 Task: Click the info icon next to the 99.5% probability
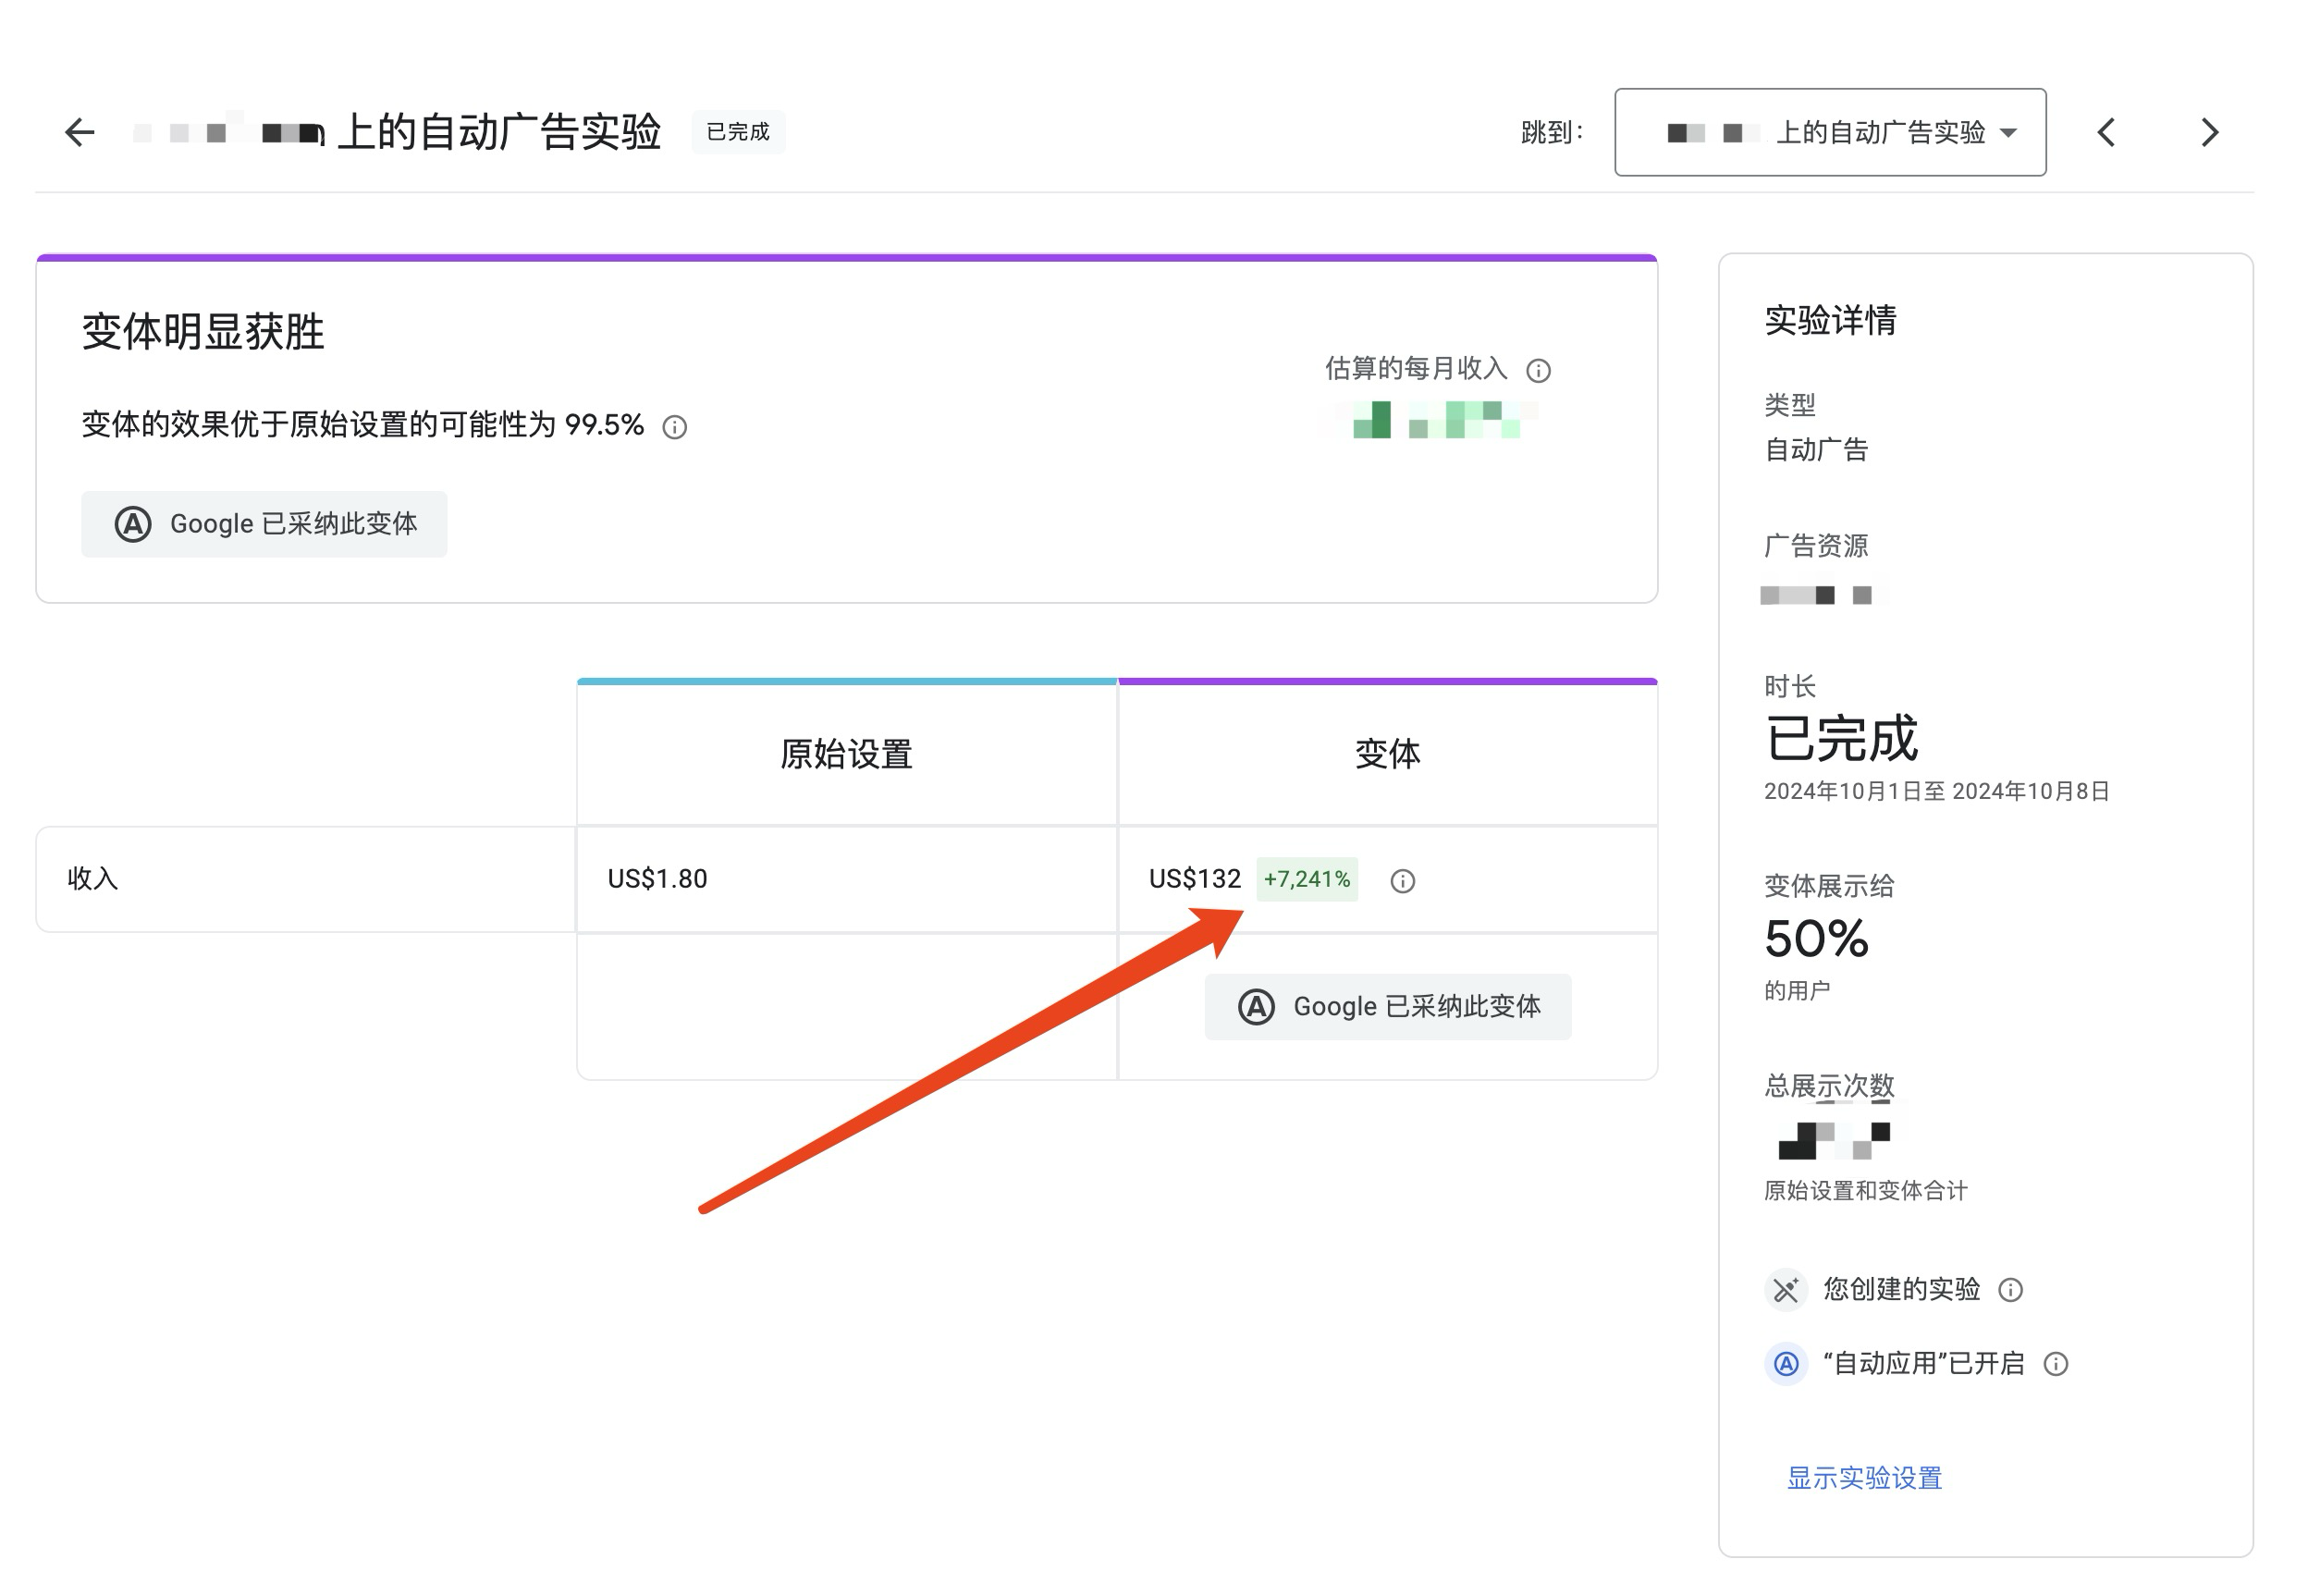675,427
